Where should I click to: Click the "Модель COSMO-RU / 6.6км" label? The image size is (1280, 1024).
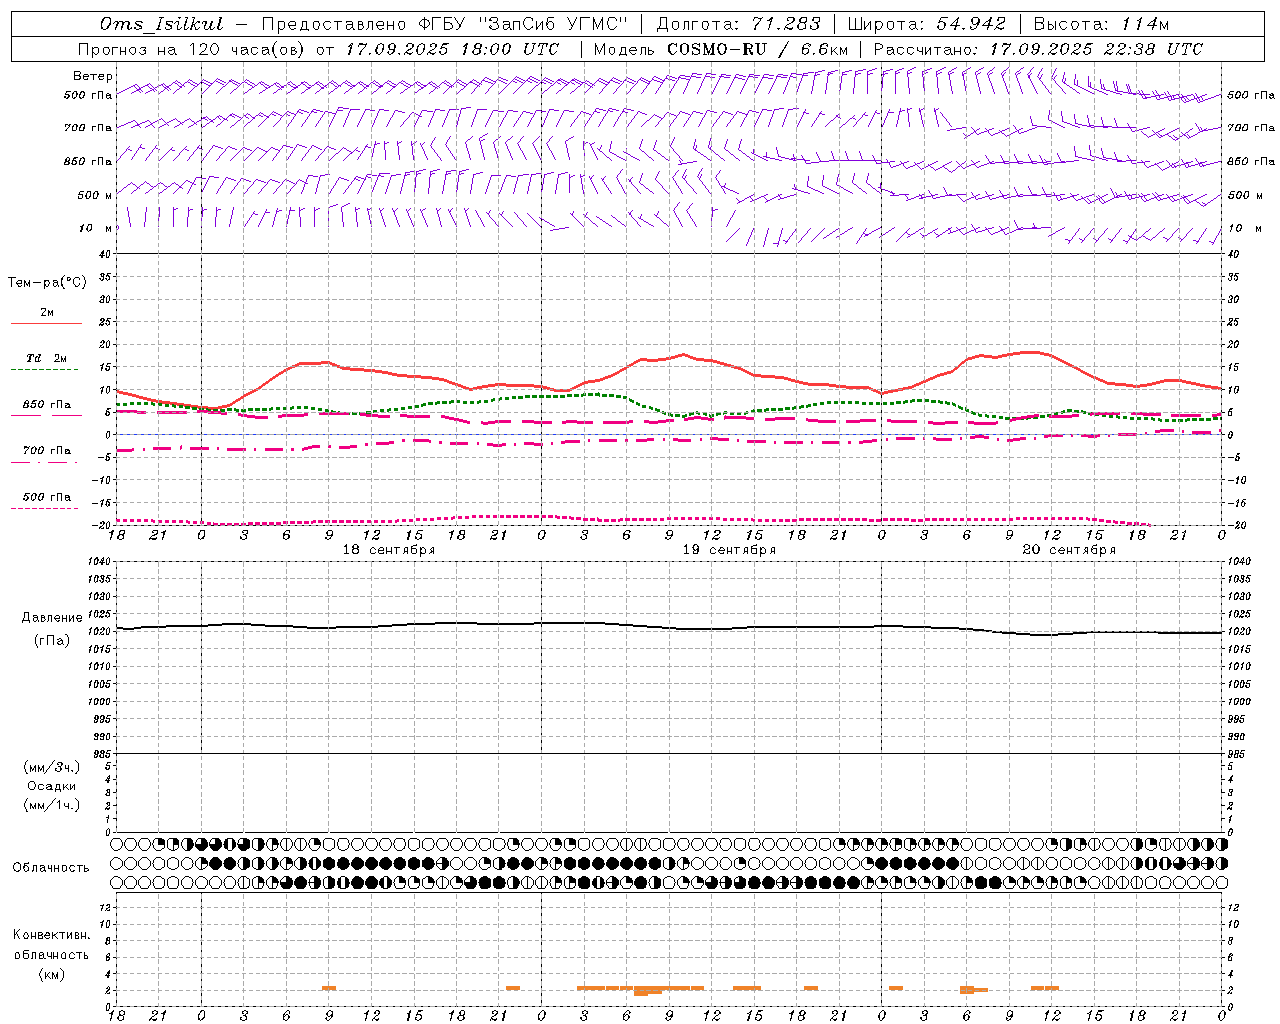(720, 49)
